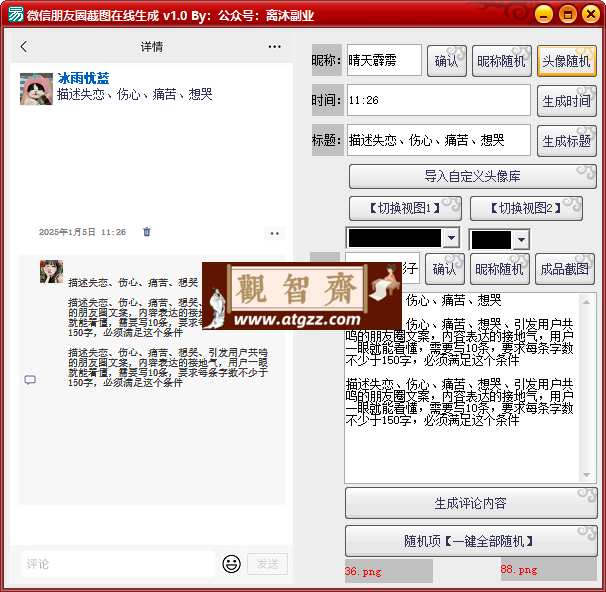Viewport: 606px width, 592px height.
Task: Click the cat avatar of 冰雨忧蓝
Action: point(36,89)
